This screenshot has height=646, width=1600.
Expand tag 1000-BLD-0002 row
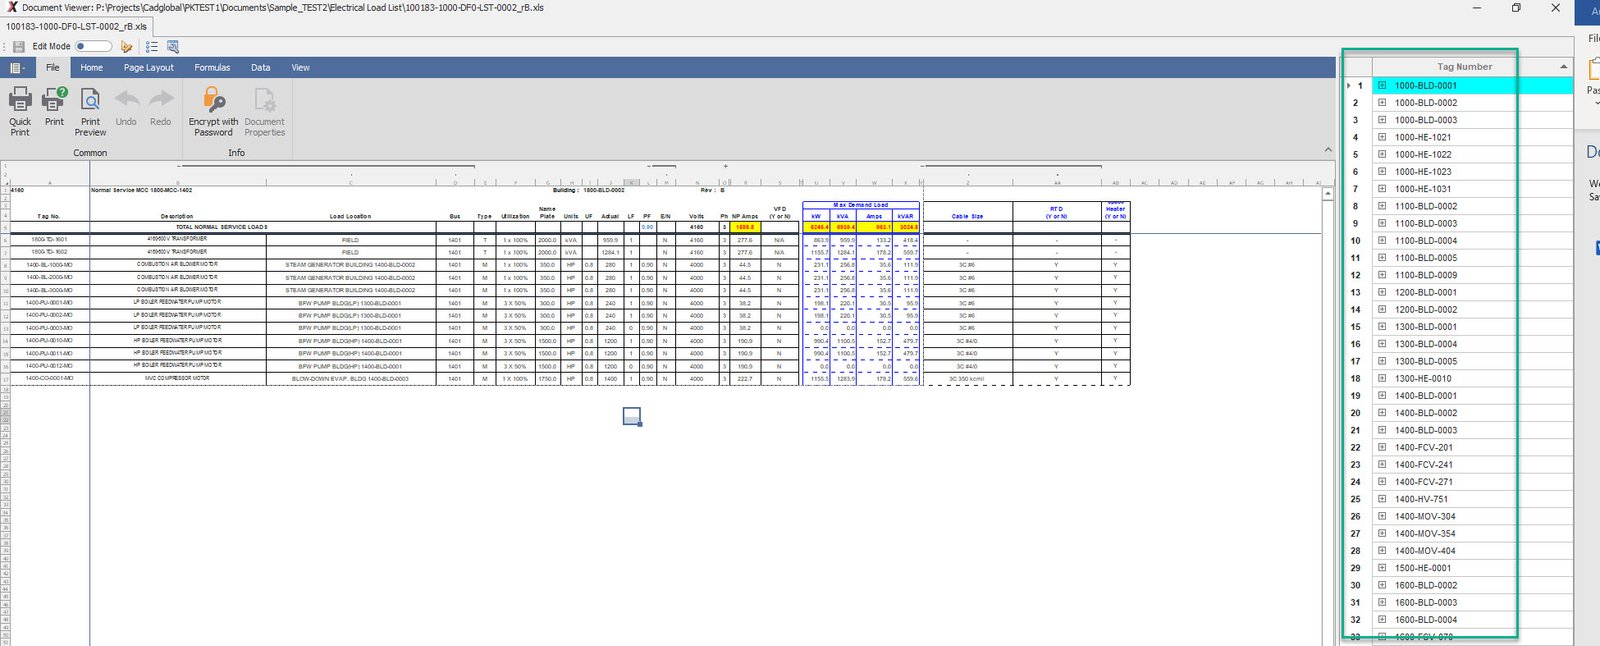(x=1382, y=103)
